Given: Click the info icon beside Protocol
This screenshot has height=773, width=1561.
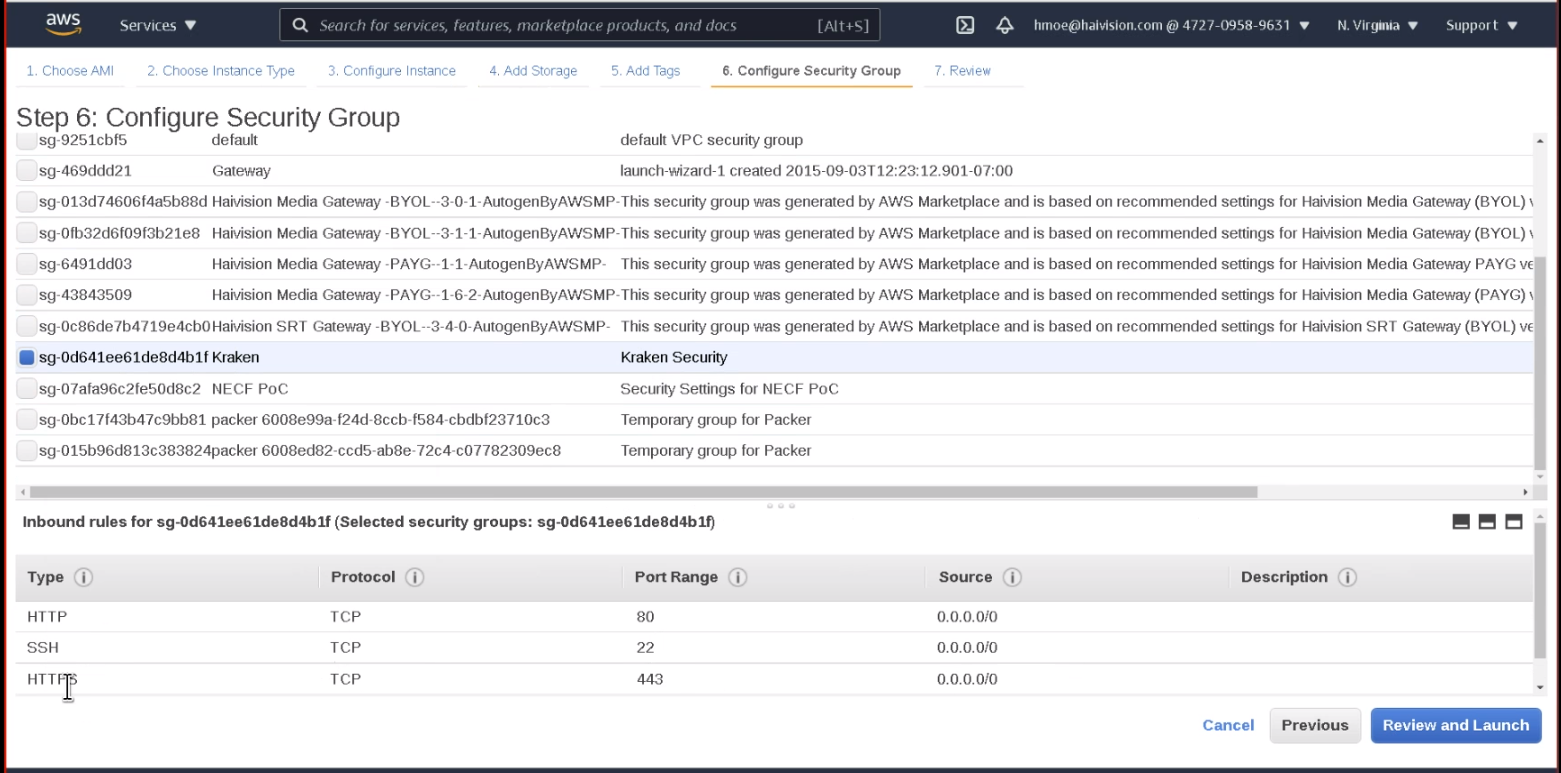Looking at the screenshot, I should click(x=414, y=577).
